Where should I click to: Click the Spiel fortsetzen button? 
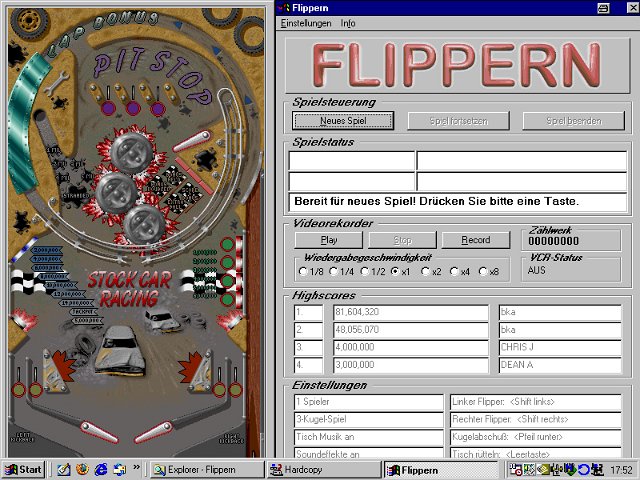pyautogui.click(x=459, y=121)
